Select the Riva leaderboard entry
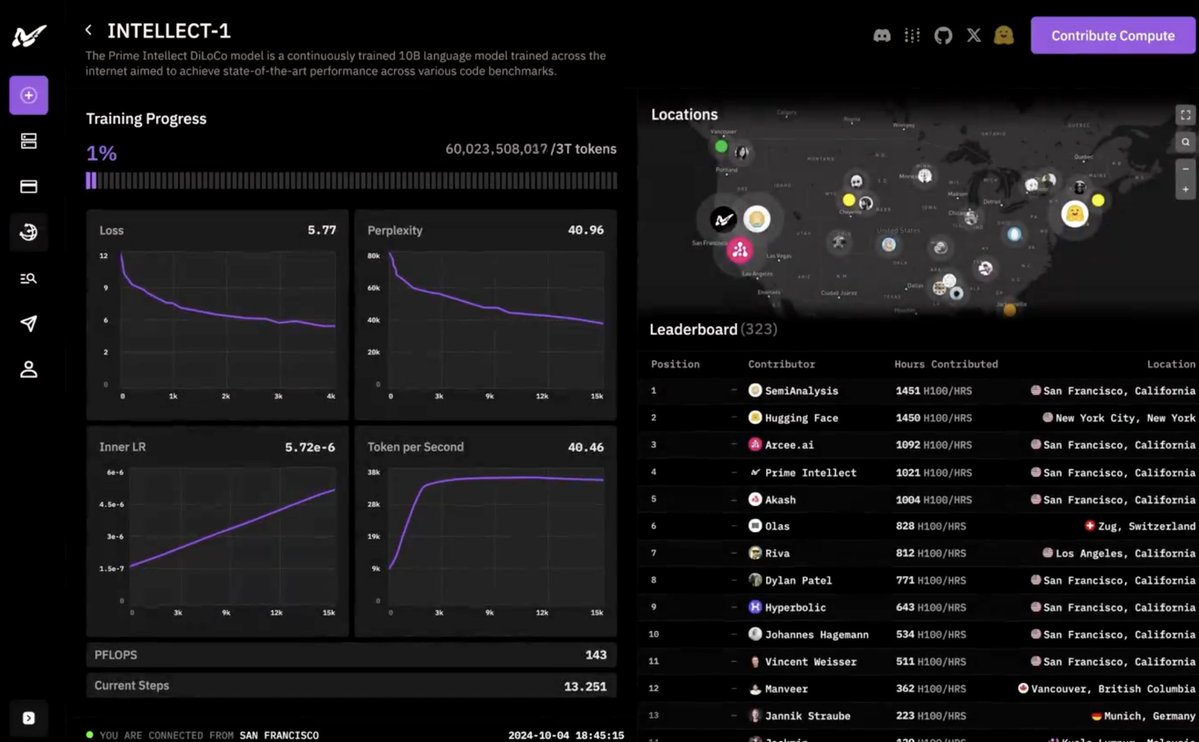This screenshot has height=742, width=1199. point(918,553)
